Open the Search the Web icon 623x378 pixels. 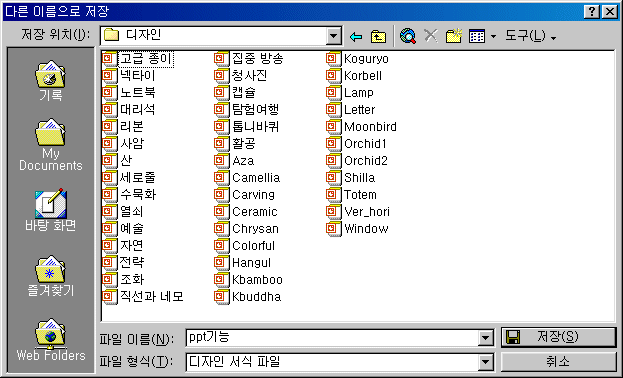click(408, 36)
